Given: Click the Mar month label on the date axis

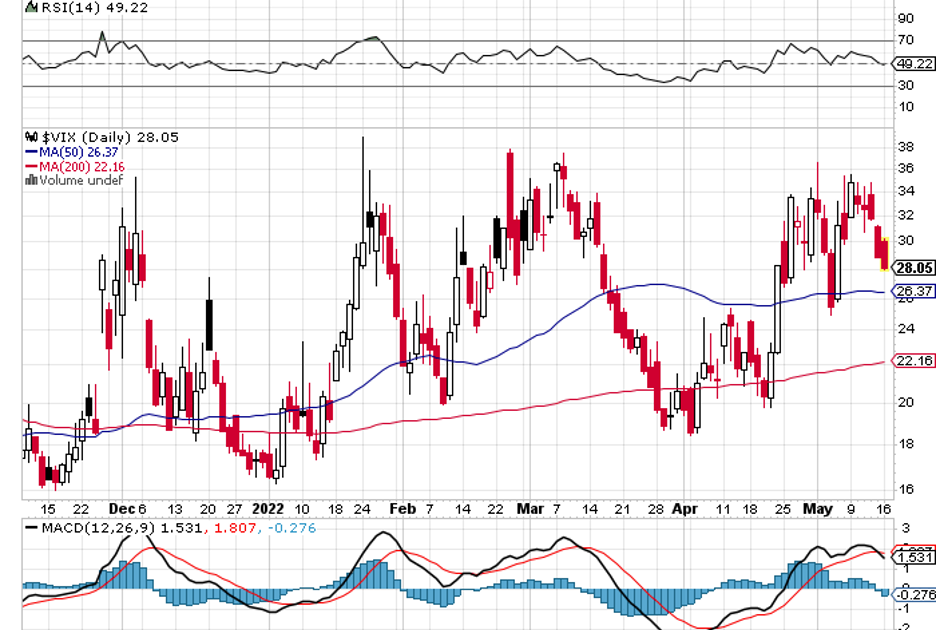Looking at the screenshot, I should click(530, 508).
